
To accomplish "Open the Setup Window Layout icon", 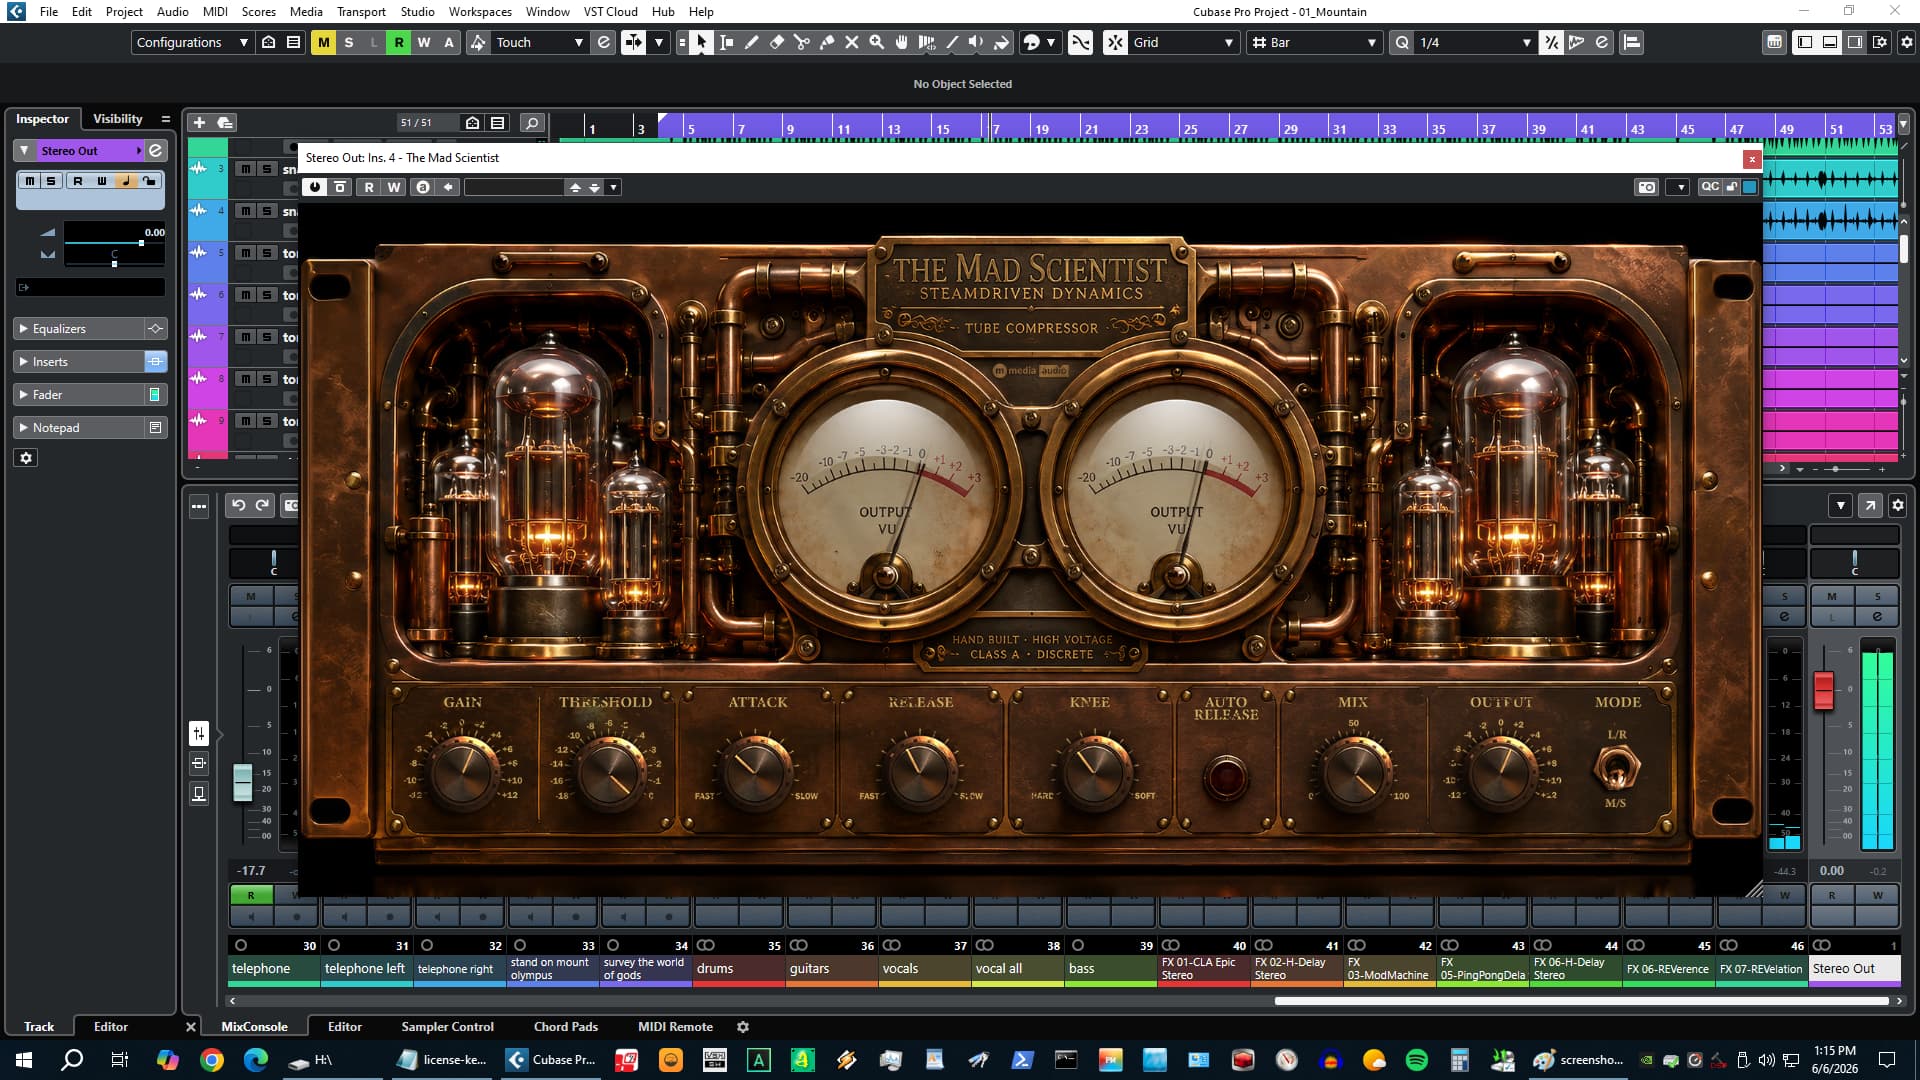I will point(1880,42).
